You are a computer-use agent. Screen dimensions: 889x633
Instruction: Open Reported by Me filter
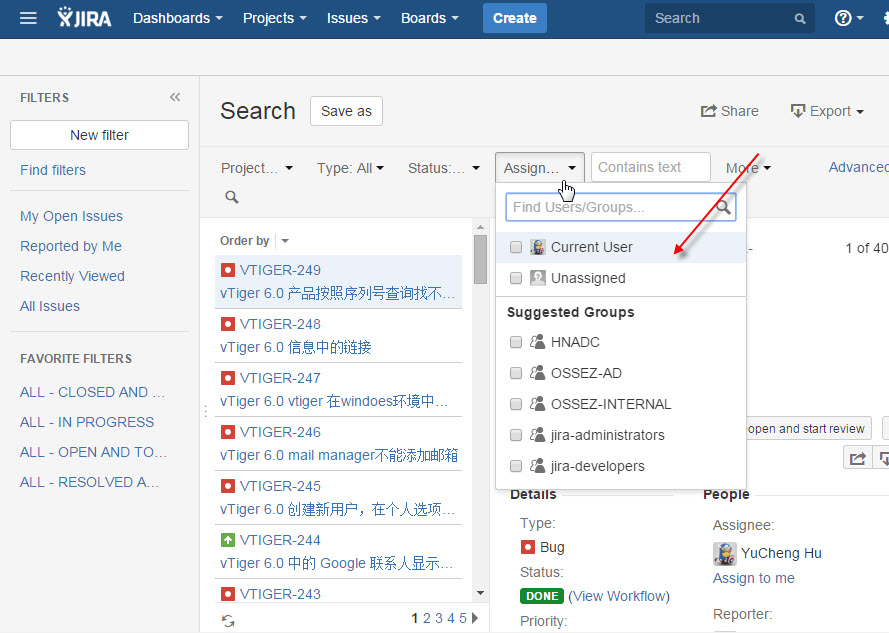pos(71,246)
